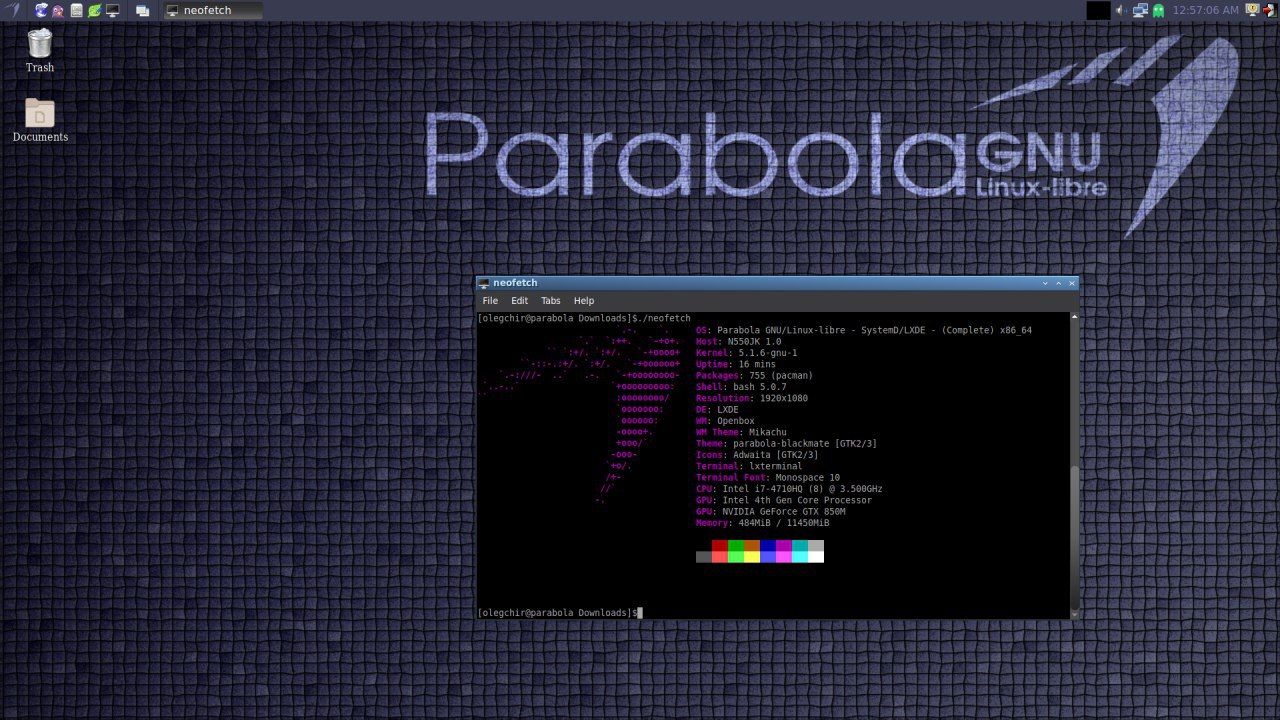Launch the green leaf text editor
This screenshot has height=720, width=1280.
[x=94, y=10]
